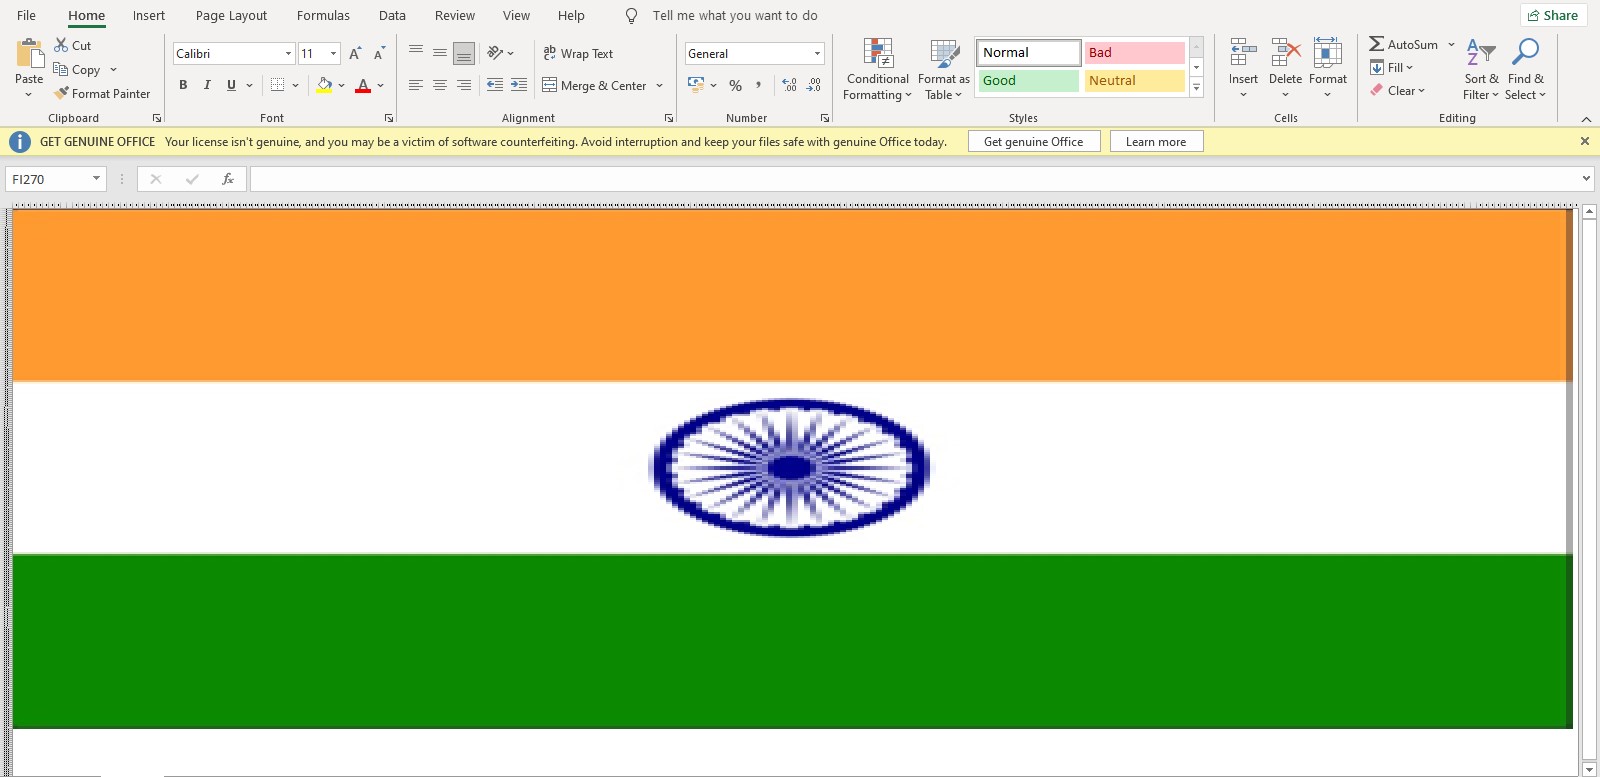Toggle Wrap Text
The image size is (1600, 777).
(x=578, y=53)
